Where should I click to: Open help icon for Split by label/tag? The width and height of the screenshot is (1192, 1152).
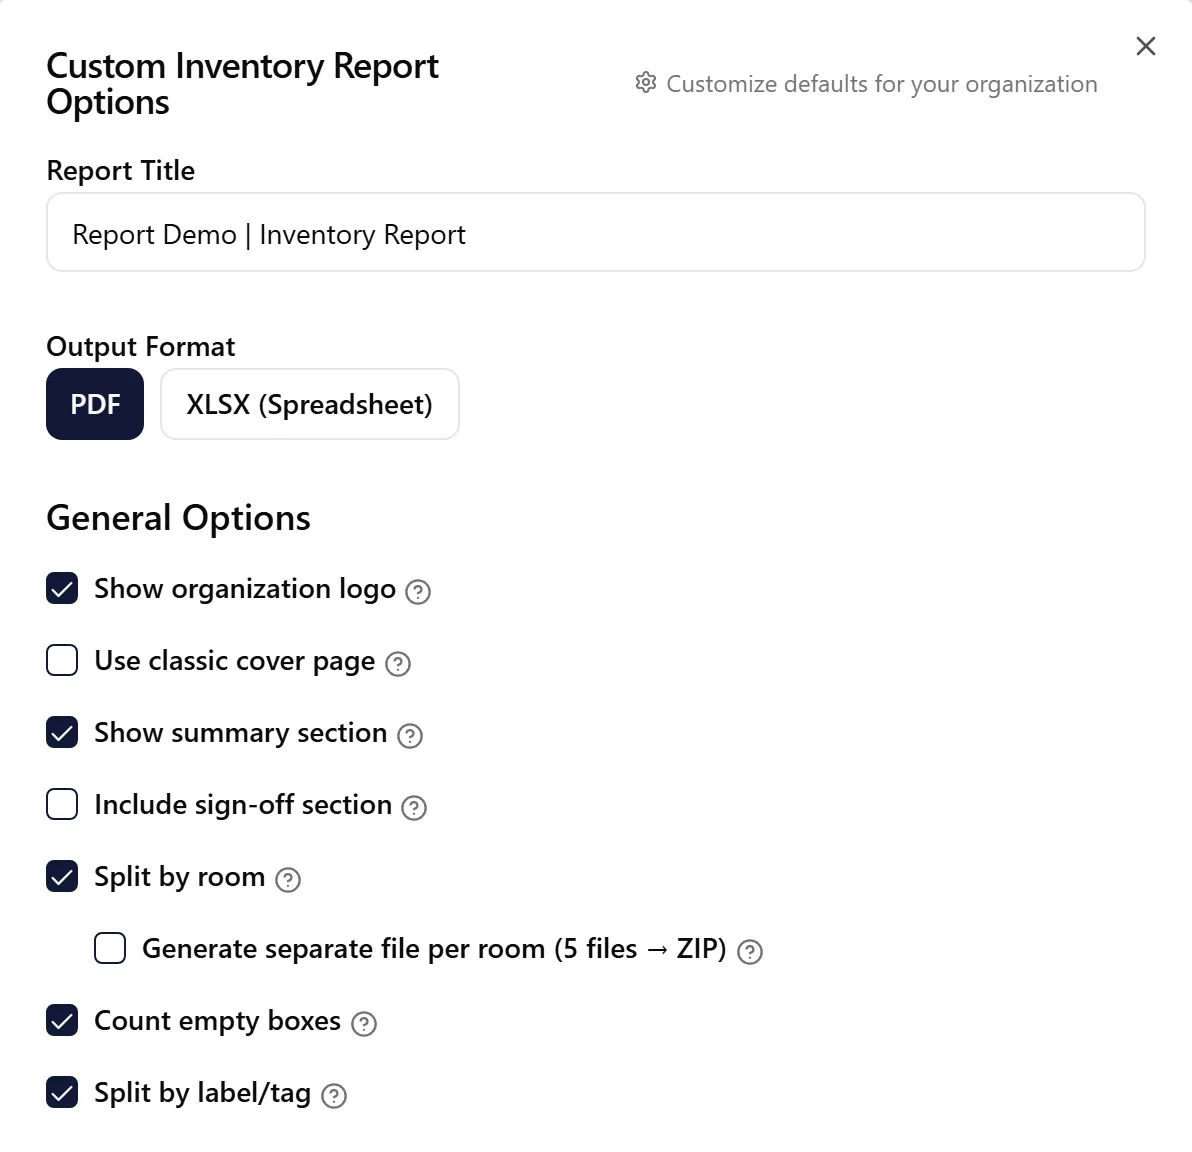(x=334, y=1096)
